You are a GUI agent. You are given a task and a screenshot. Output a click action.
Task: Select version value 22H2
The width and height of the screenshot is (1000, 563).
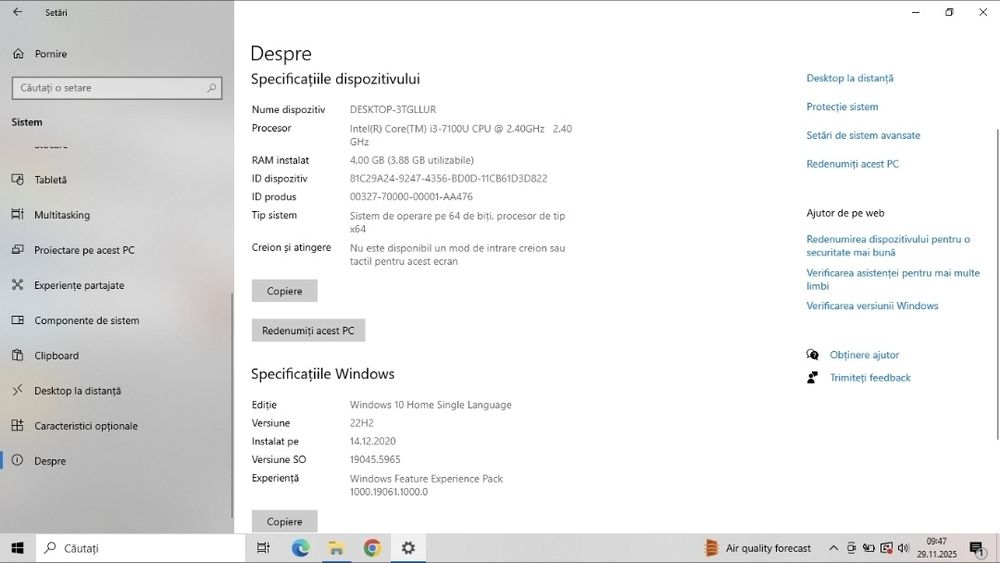pyautogui.click(x=362, y=423)
